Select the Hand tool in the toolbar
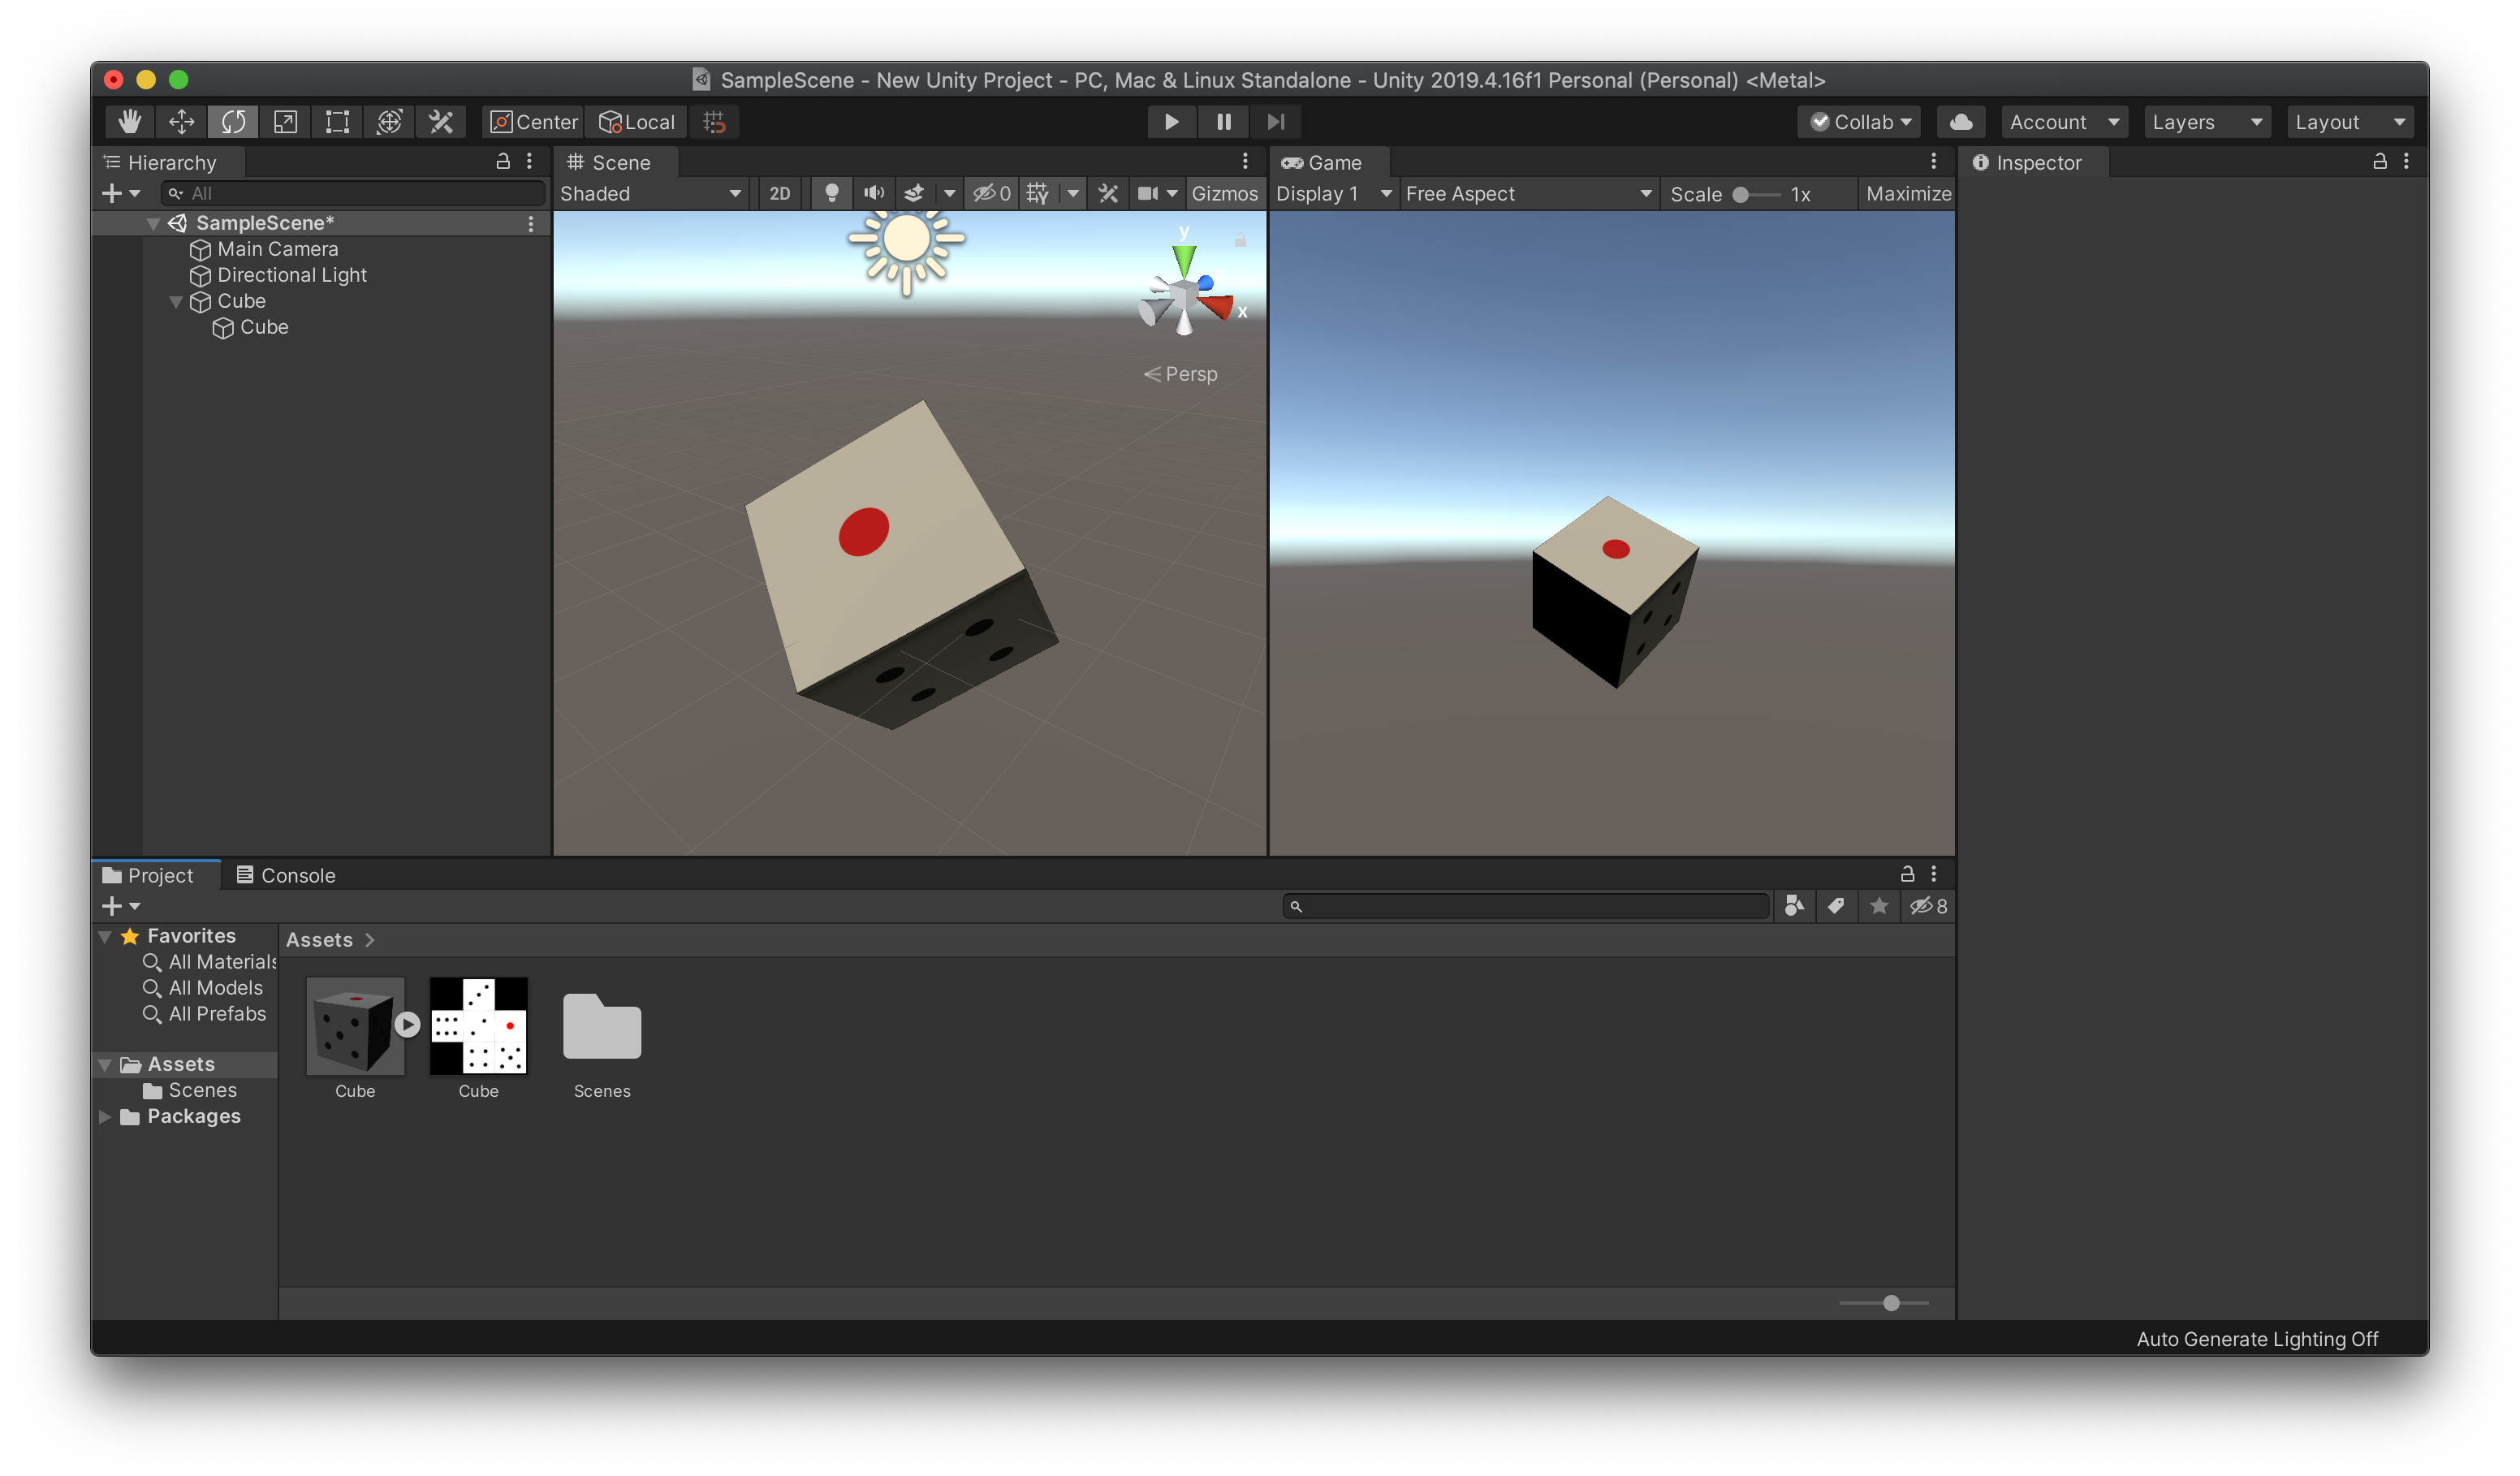This screenshot has height=1476, width=2520. tap(129, 122)
